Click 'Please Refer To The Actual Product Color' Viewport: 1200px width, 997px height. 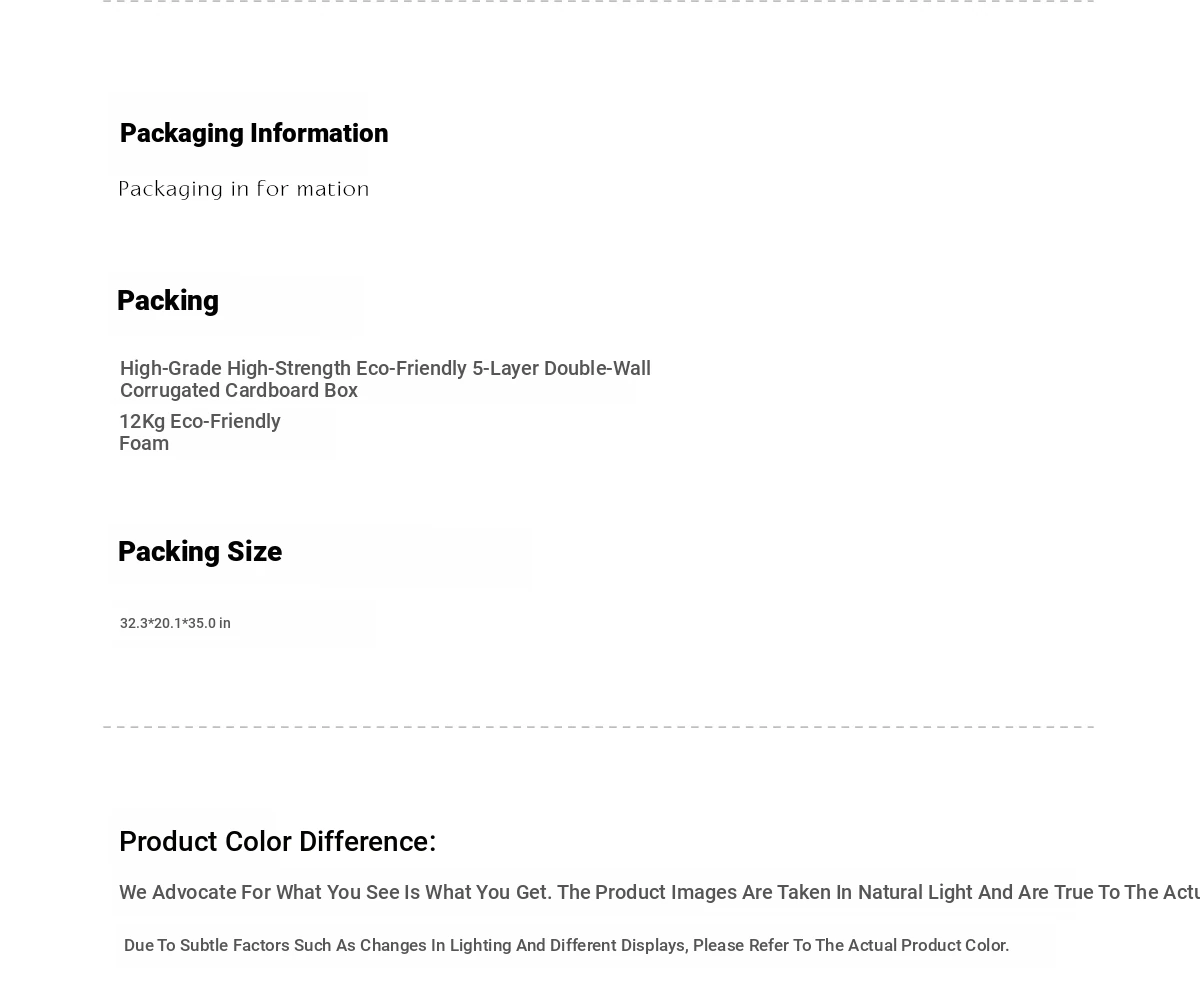tap(851, 945)
